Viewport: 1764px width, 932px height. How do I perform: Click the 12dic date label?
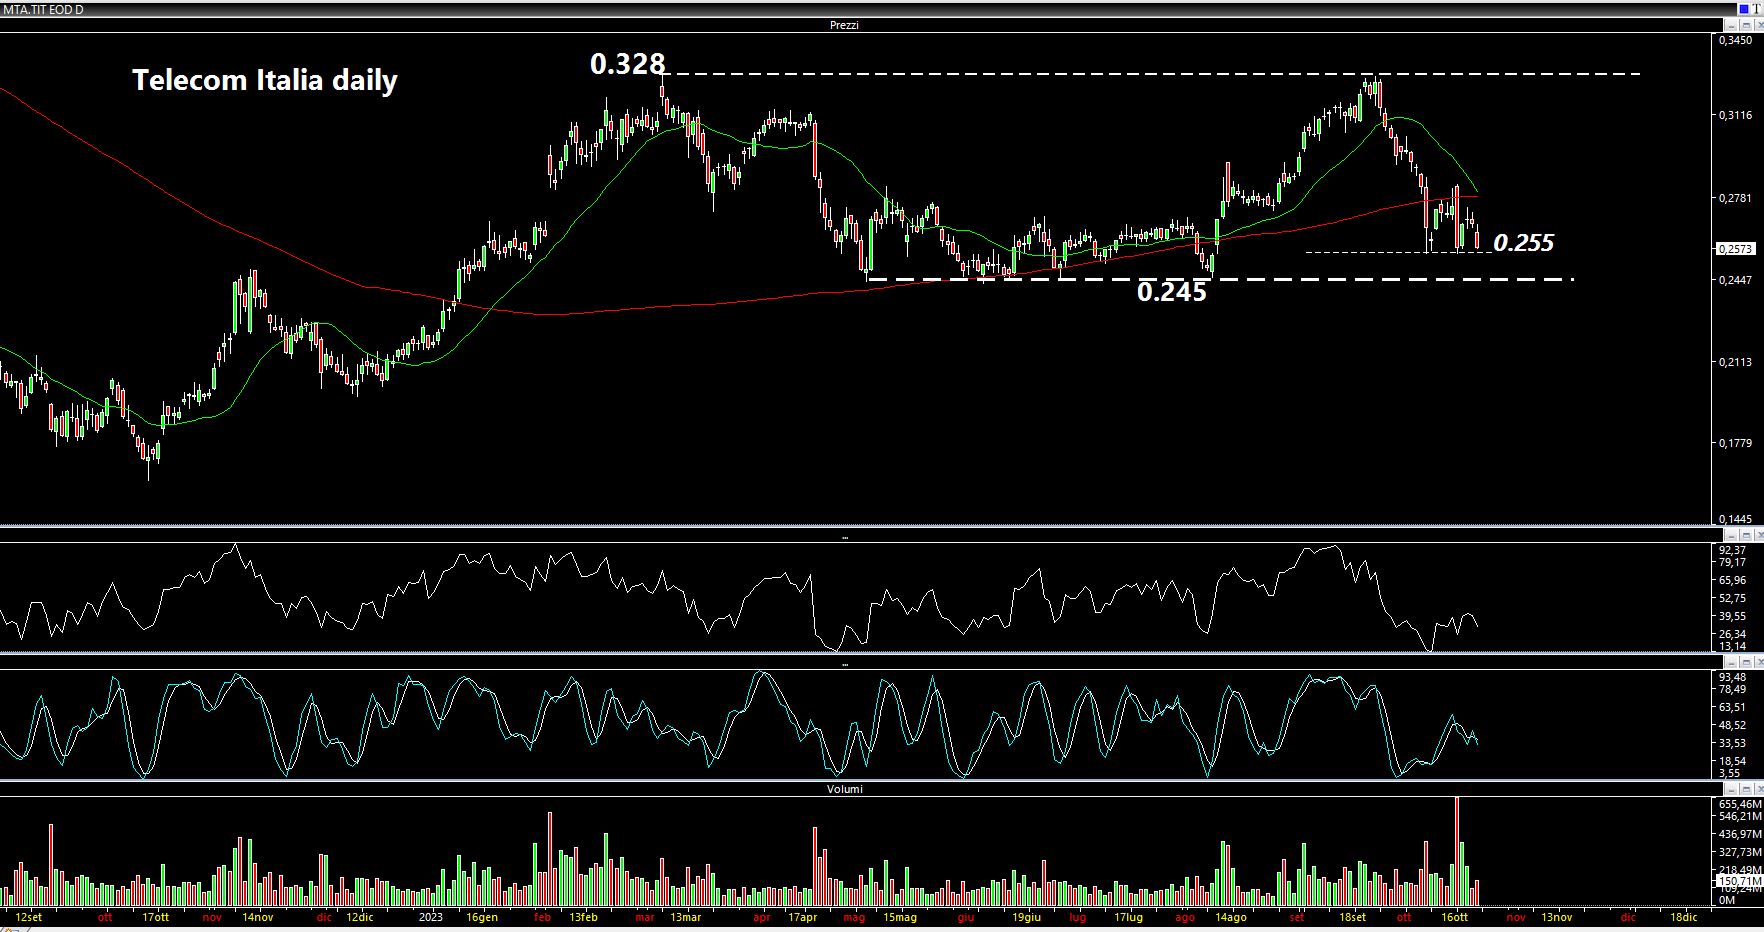pos(359,917)
